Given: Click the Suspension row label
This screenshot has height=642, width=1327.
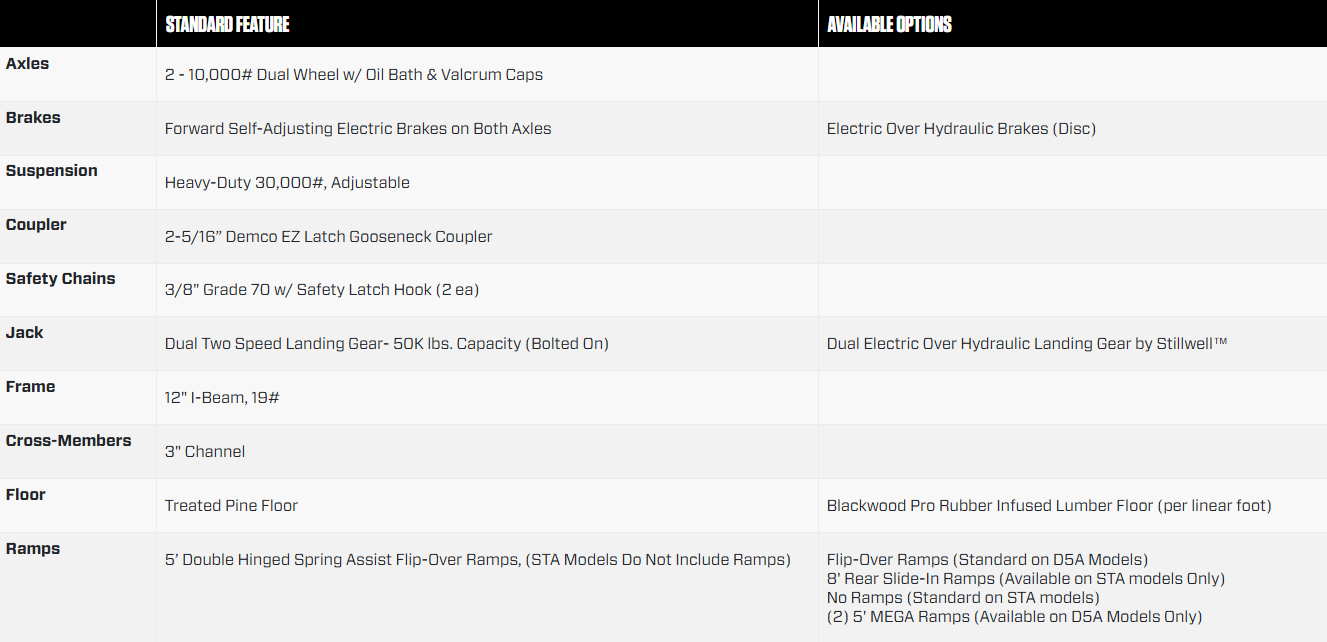Looking at the screenshot, I should [51, 171].
